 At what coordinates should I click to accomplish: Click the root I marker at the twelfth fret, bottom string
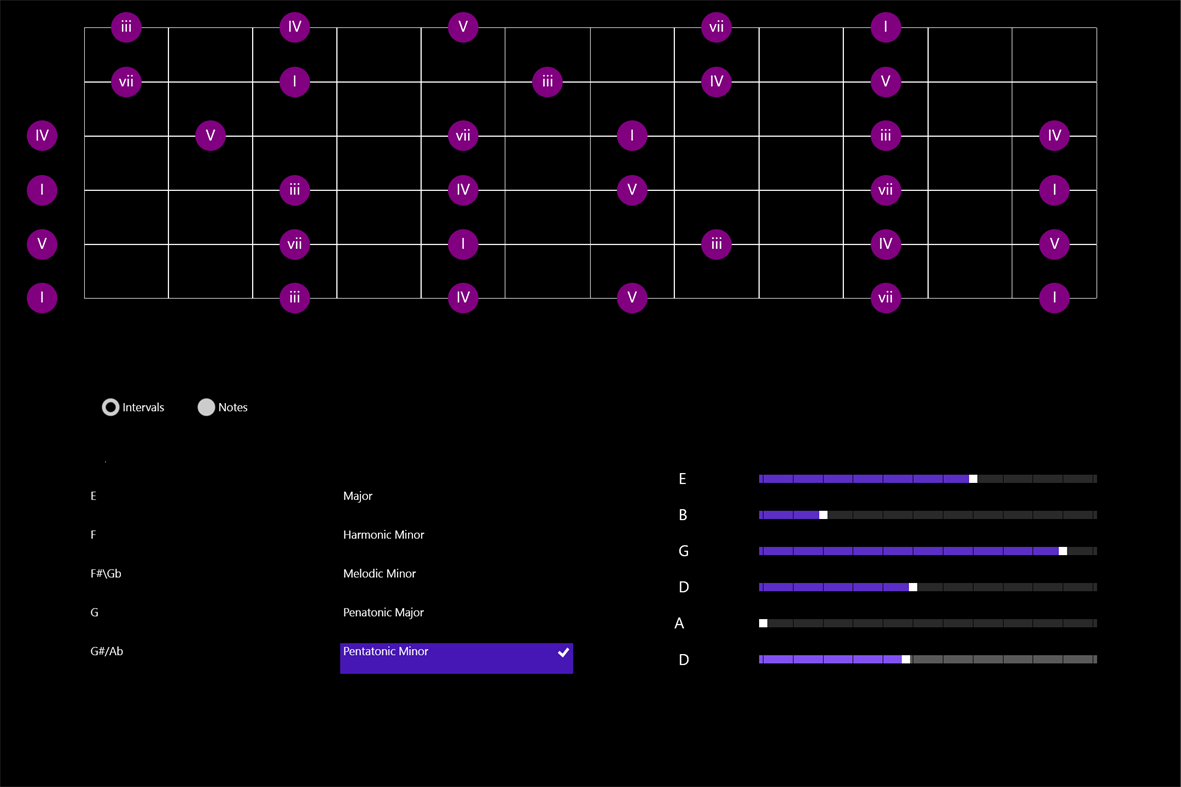click(1055, 297)
